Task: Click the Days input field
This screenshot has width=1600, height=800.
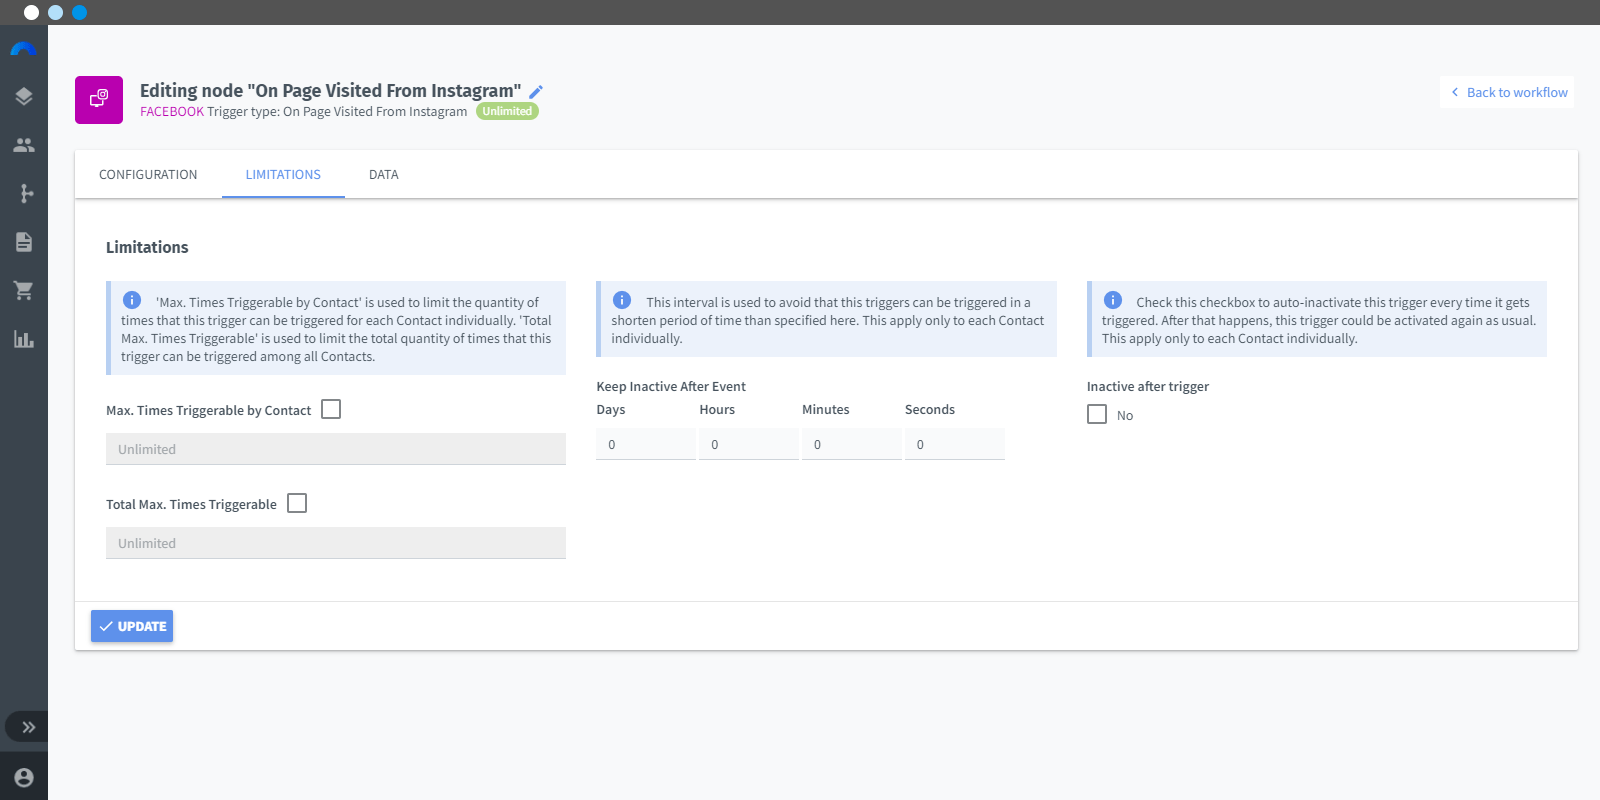Action: [x=646, y=444]
